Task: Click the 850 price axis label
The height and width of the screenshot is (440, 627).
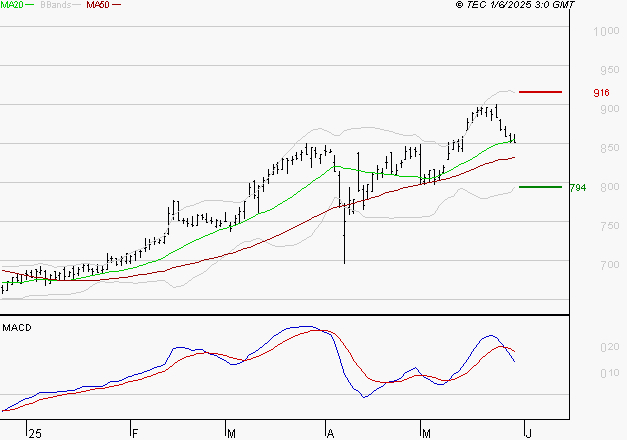Action: pos(610,148)
